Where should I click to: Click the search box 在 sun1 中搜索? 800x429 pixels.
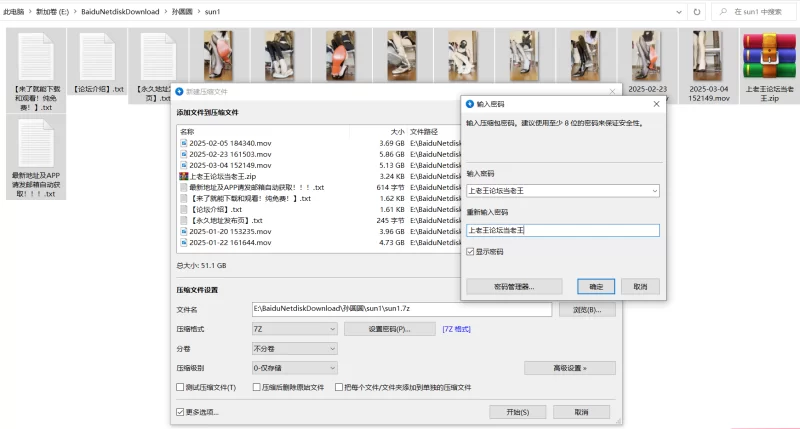[x=755, y=12]
